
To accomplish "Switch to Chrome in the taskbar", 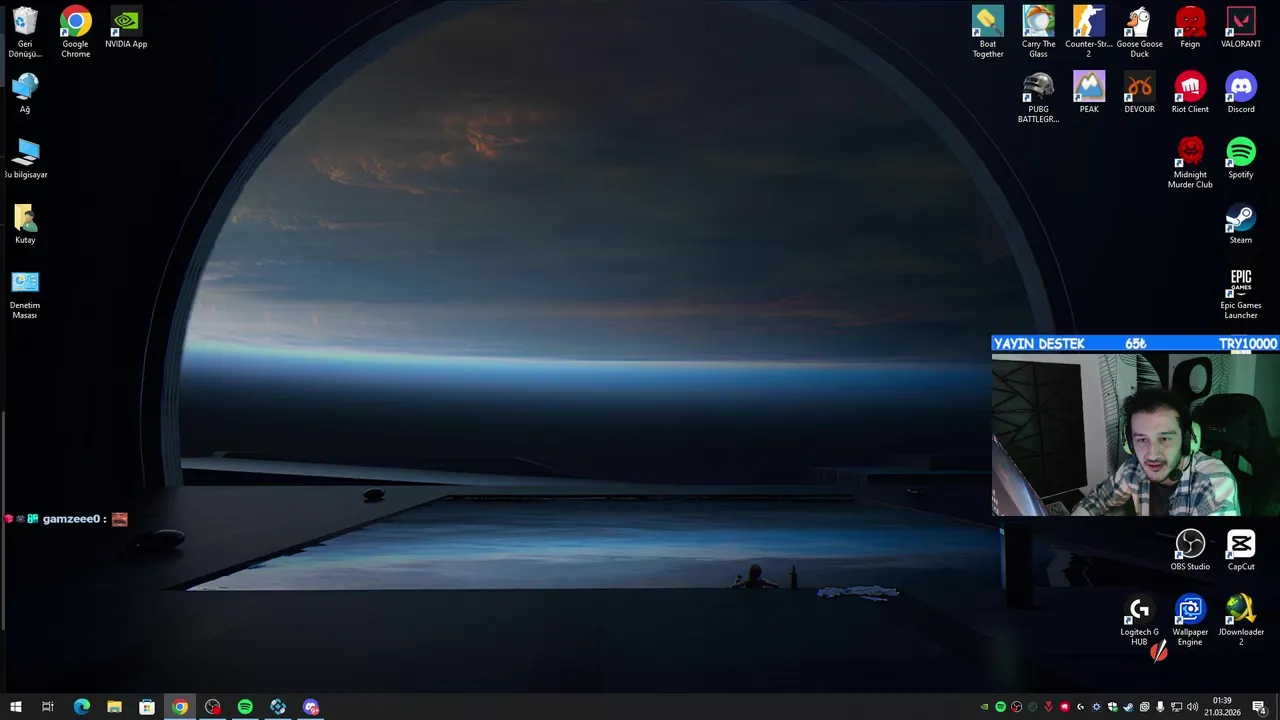I will tap(180, 707).
